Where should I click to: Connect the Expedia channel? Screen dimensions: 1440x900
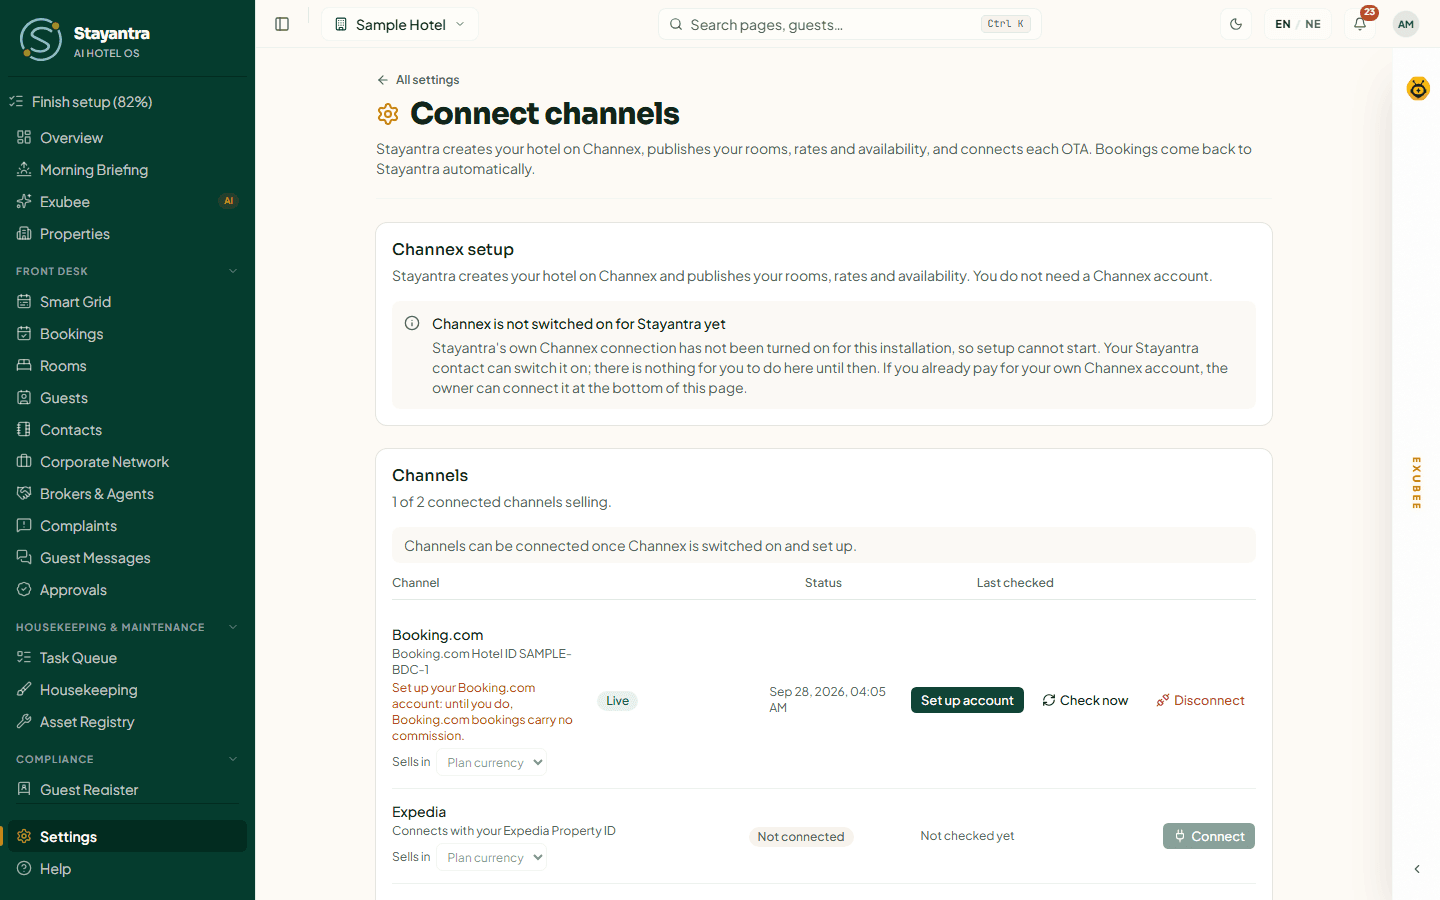pos(1209,836)
